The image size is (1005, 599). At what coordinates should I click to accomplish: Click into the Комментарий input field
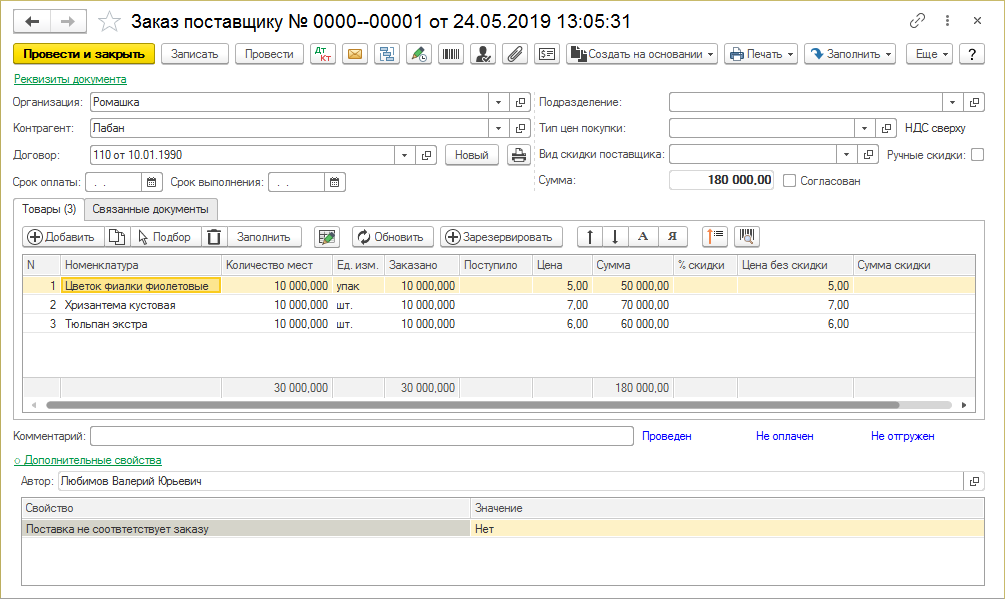(x=361, y=436)
